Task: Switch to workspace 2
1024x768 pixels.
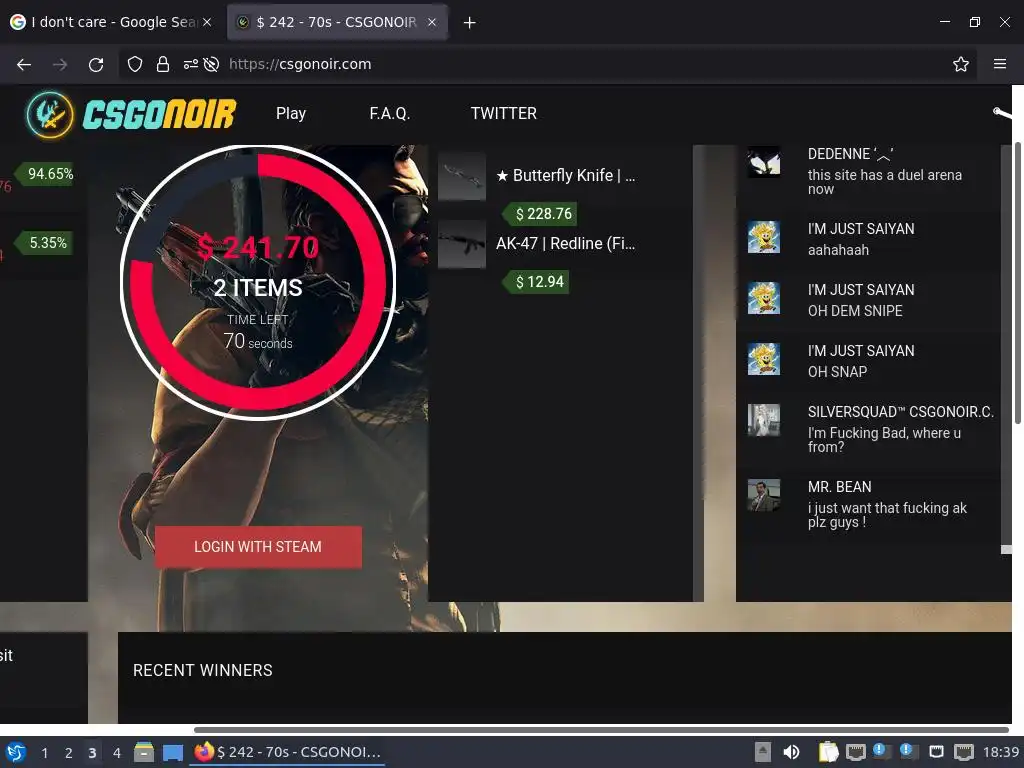Action: coord(69,753)
